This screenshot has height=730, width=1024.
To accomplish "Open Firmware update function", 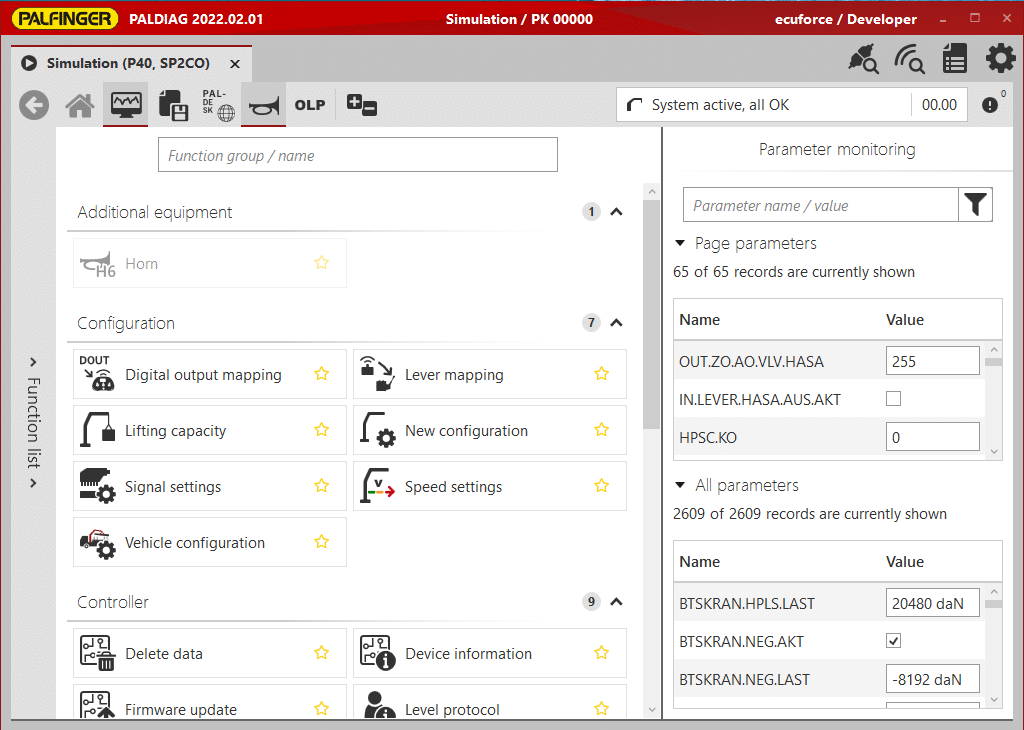I will click(x=181, y=709).
